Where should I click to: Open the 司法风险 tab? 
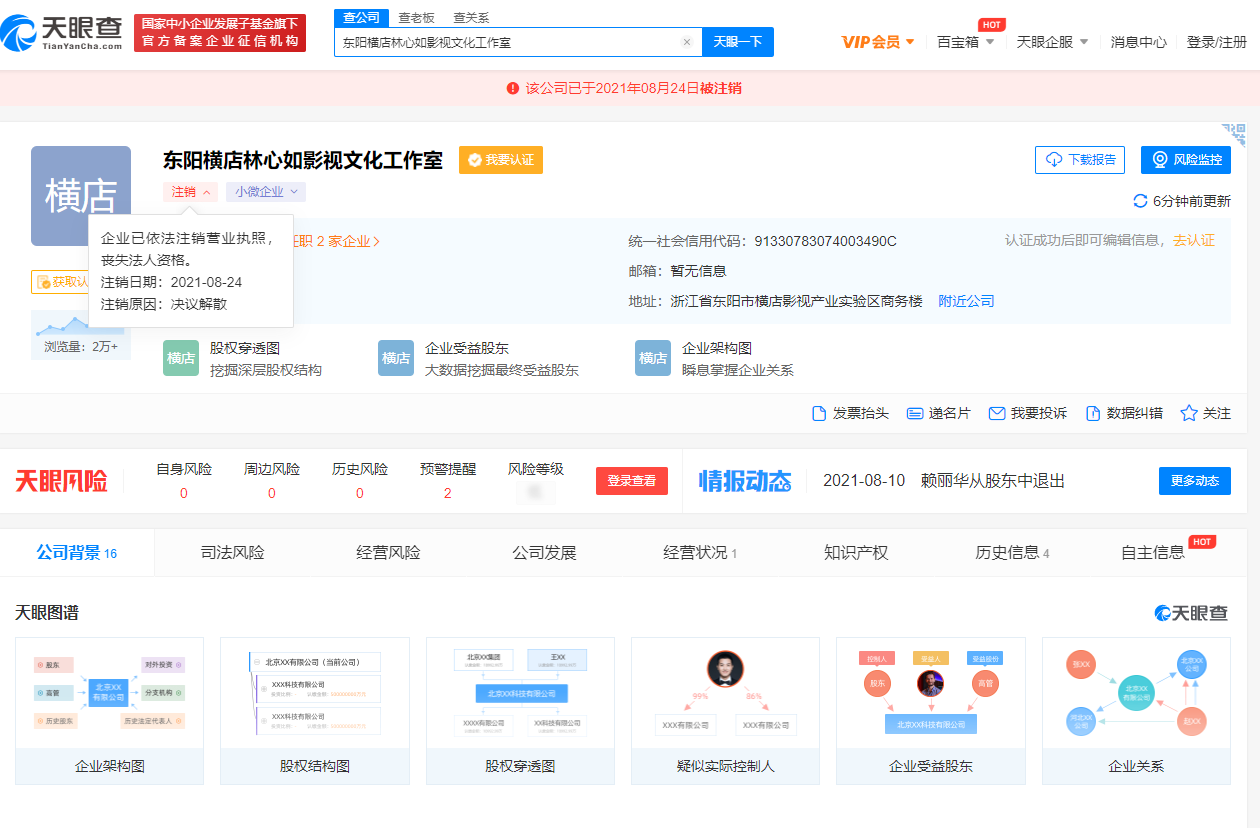point(232,552)
